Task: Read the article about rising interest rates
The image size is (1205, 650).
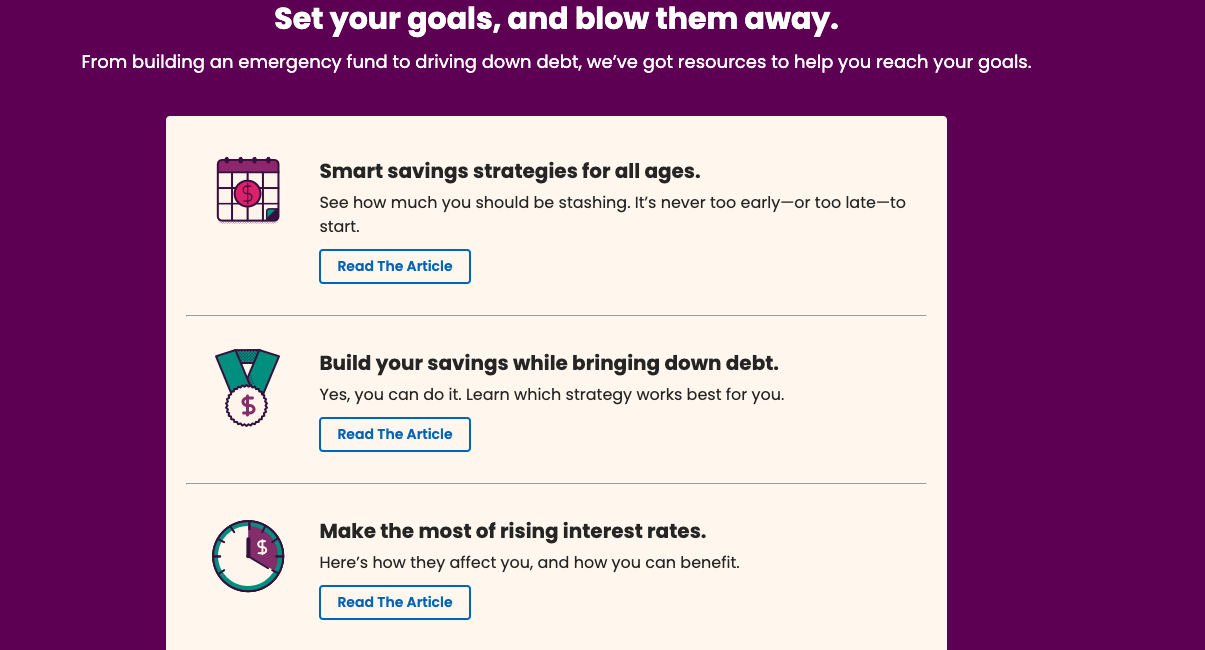Action: click(395, 603)
